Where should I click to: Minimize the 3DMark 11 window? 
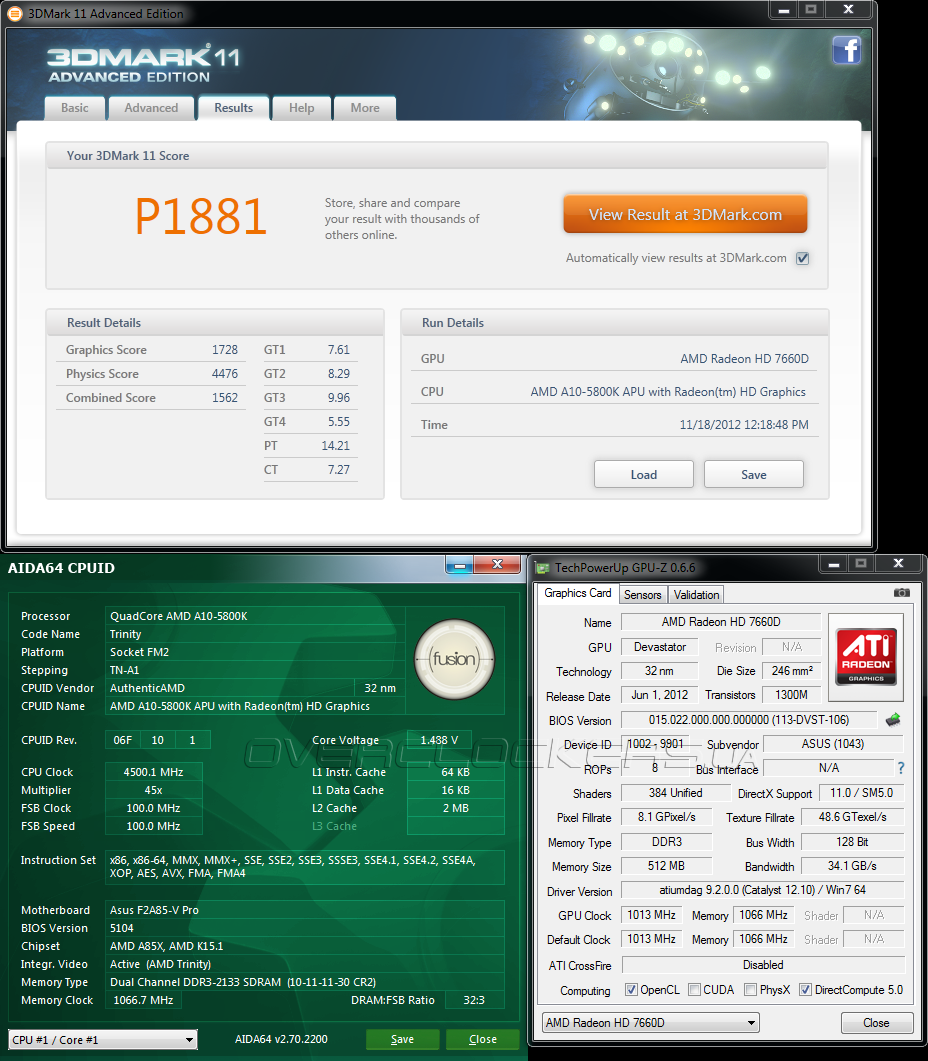click(x=784, y=10)
